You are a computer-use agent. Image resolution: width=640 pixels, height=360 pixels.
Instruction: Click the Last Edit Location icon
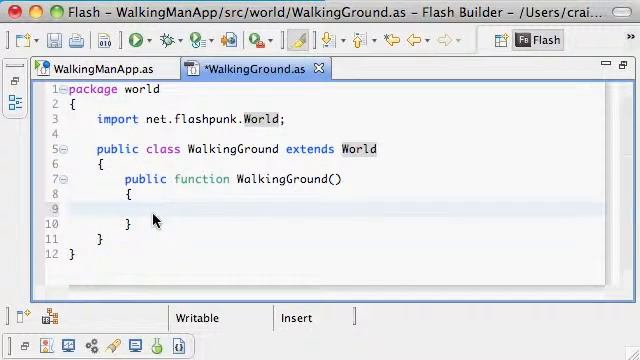392,40
